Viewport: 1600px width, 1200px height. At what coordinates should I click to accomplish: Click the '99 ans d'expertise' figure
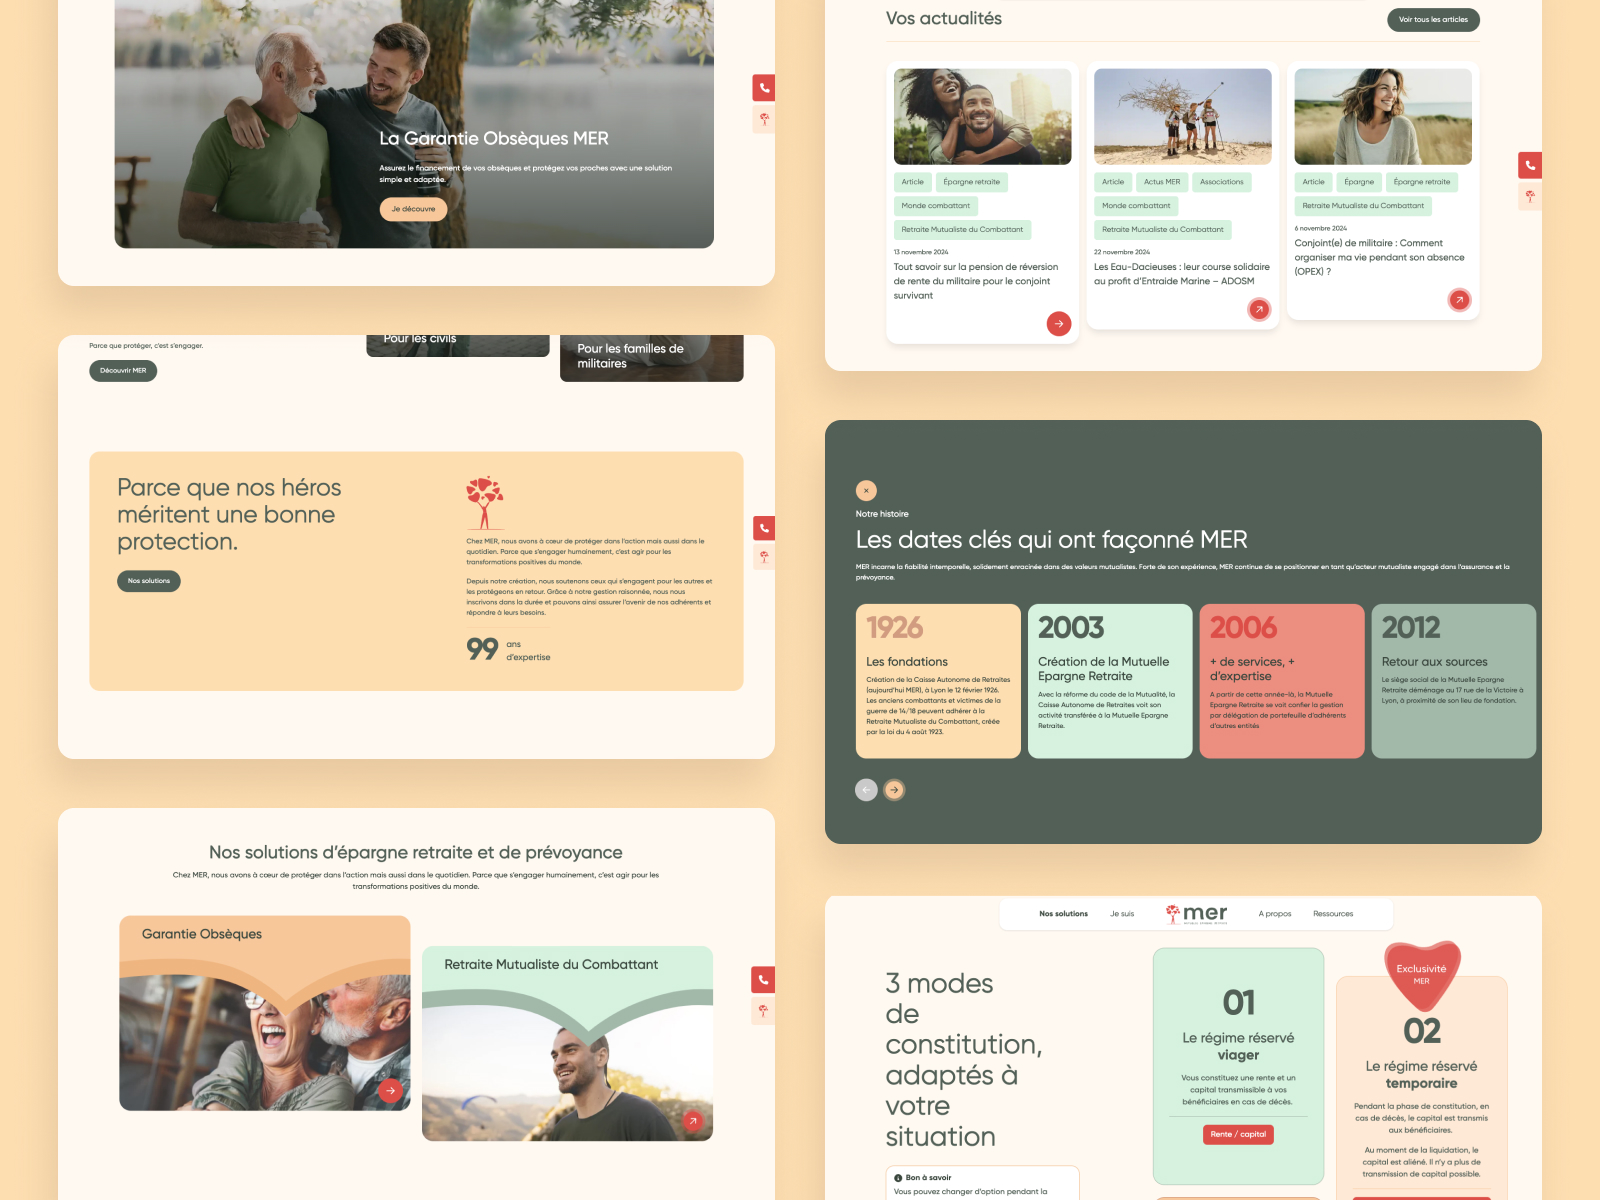coord(509,650)
